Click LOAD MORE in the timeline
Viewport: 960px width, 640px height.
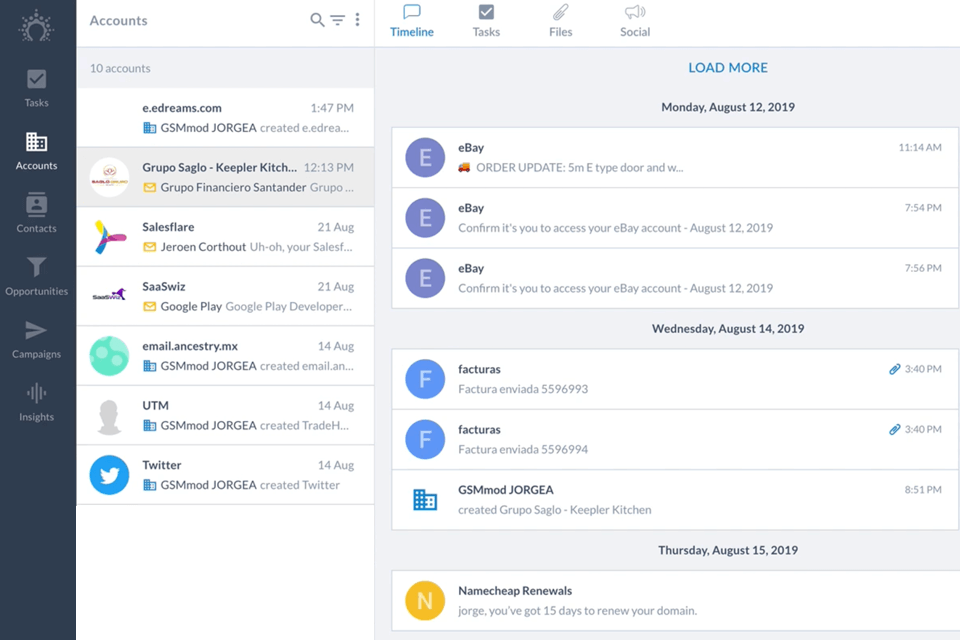(727, 68)
